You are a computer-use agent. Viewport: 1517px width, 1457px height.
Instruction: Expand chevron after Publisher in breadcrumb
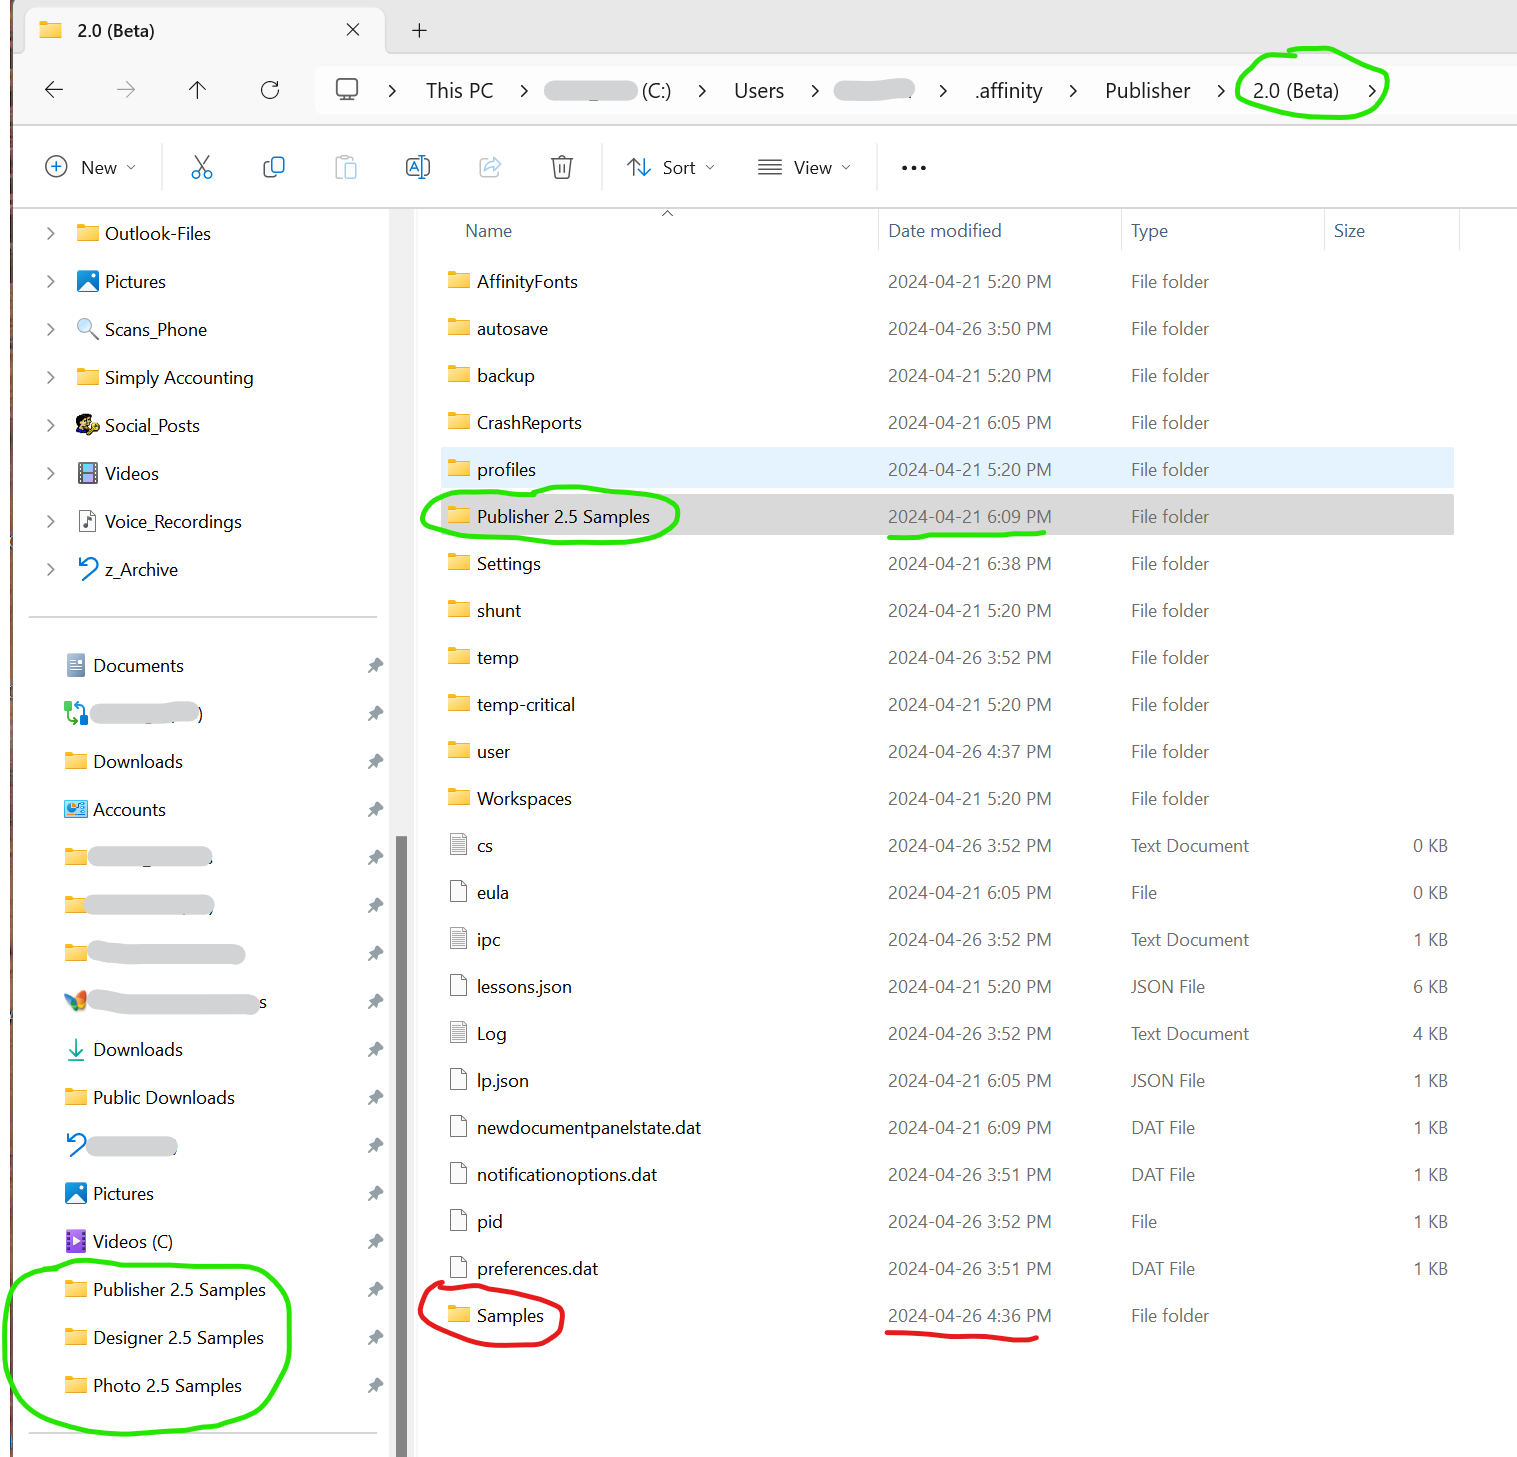click(x=1221, y=91)
